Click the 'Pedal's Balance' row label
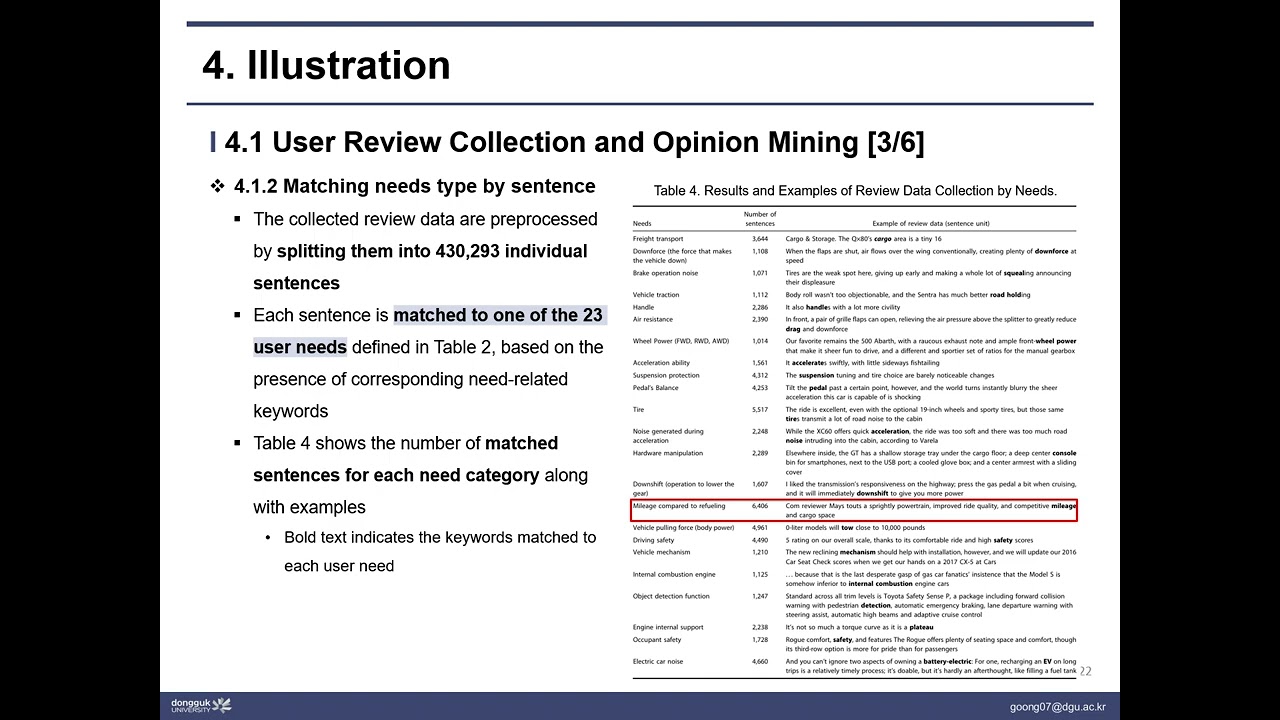 (x=655, y=388)
